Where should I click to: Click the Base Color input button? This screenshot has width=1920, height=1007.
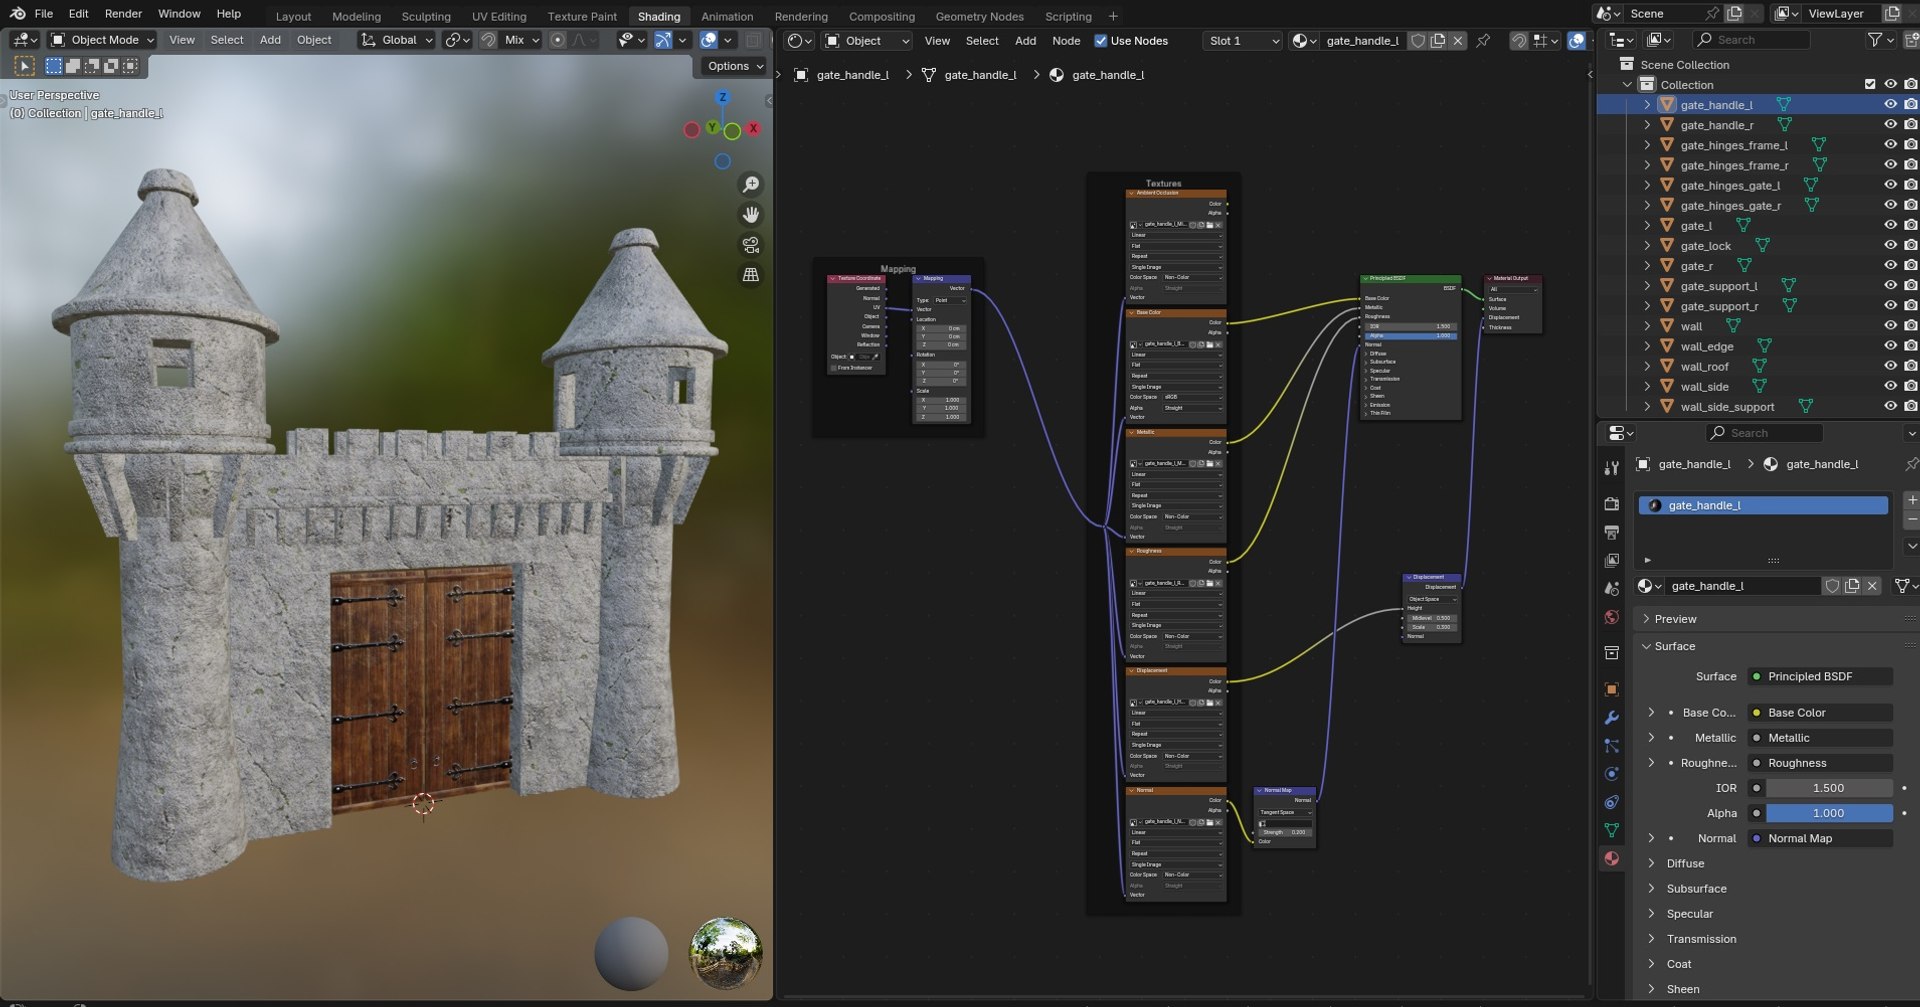(1820, 713)
